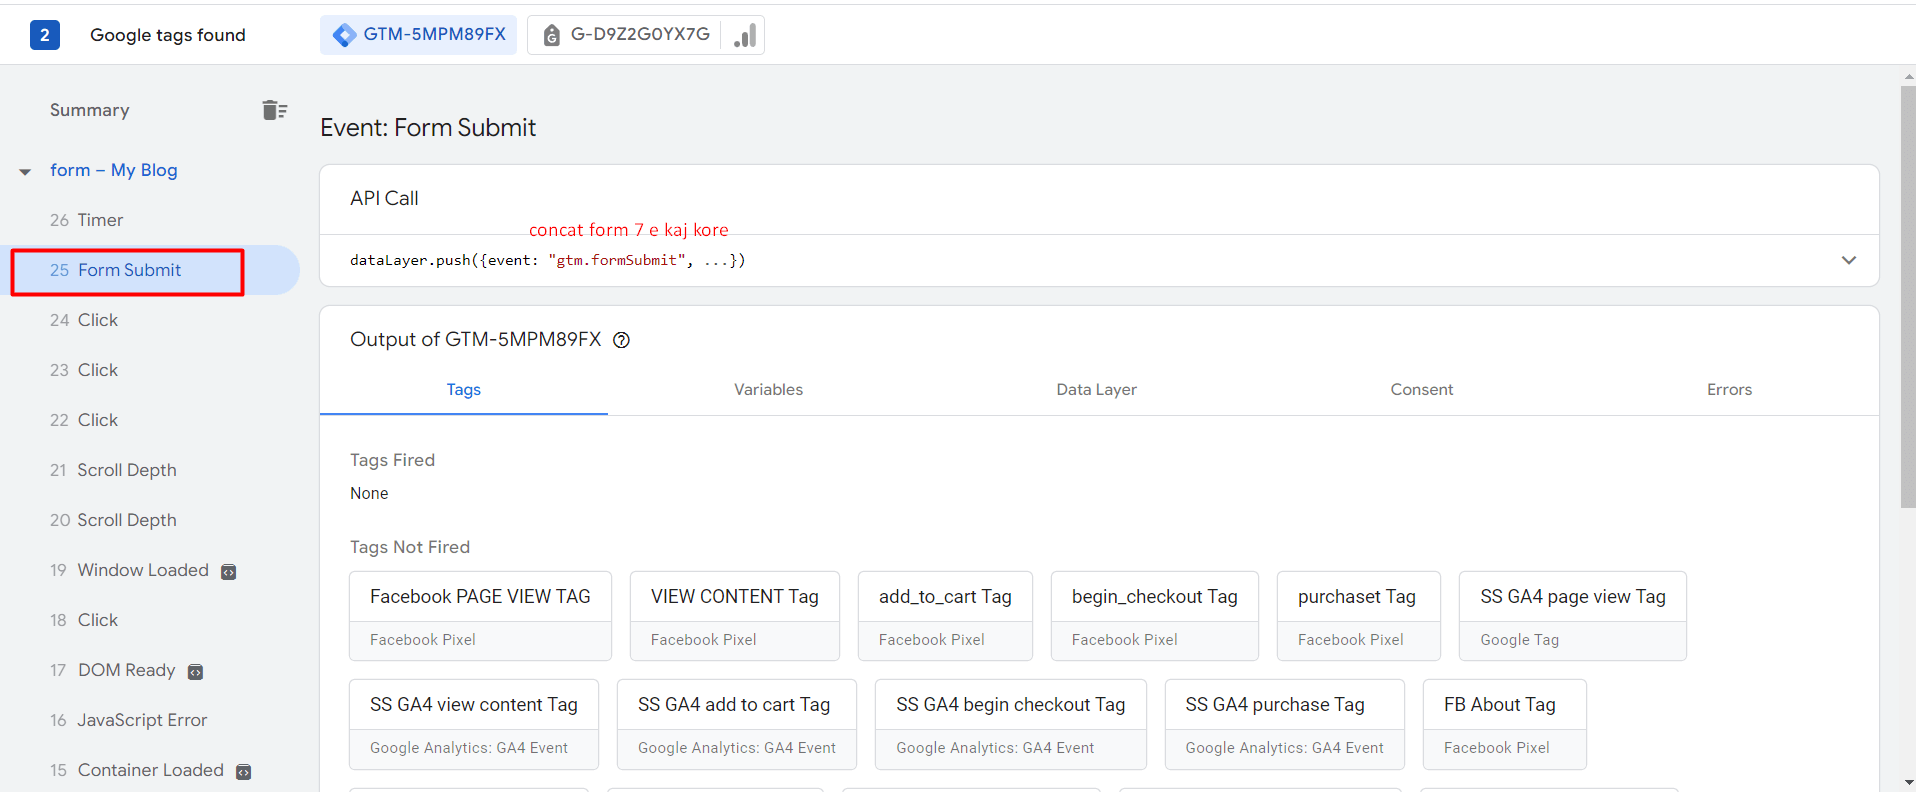Click the code icon beside DOM Ready
Viewport: 1916px width, 792px height.
point(196,672)
